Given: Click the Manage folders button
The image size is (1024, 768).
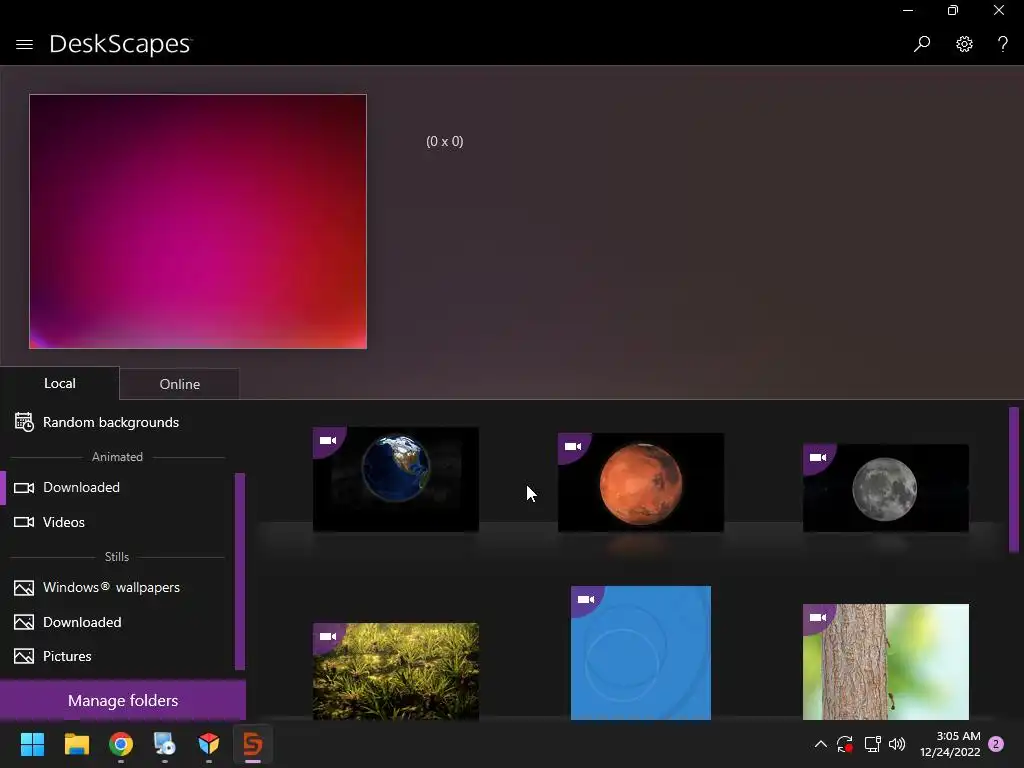Looking at the screenshot, I should [123, 700].
